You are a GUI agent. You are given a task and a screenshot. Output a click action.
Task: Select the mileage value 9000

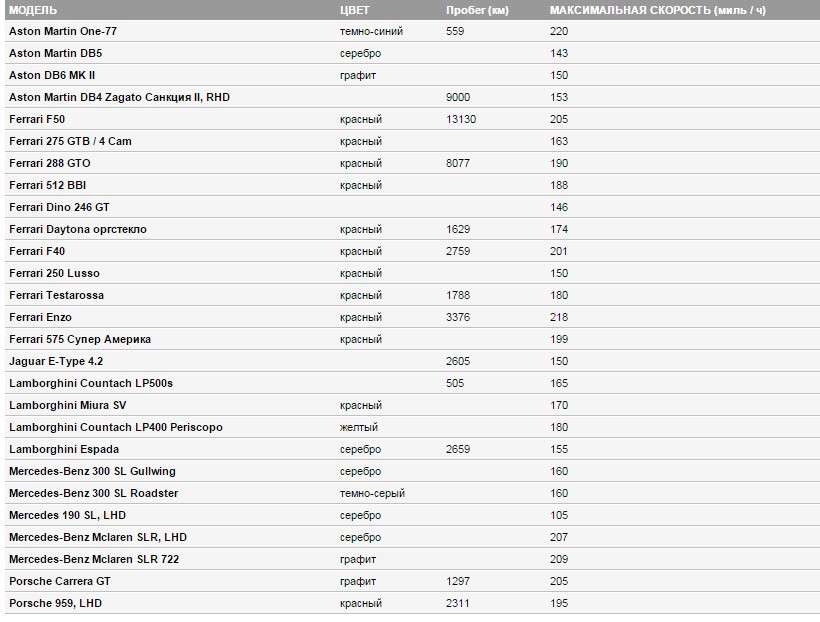[458, 97]
